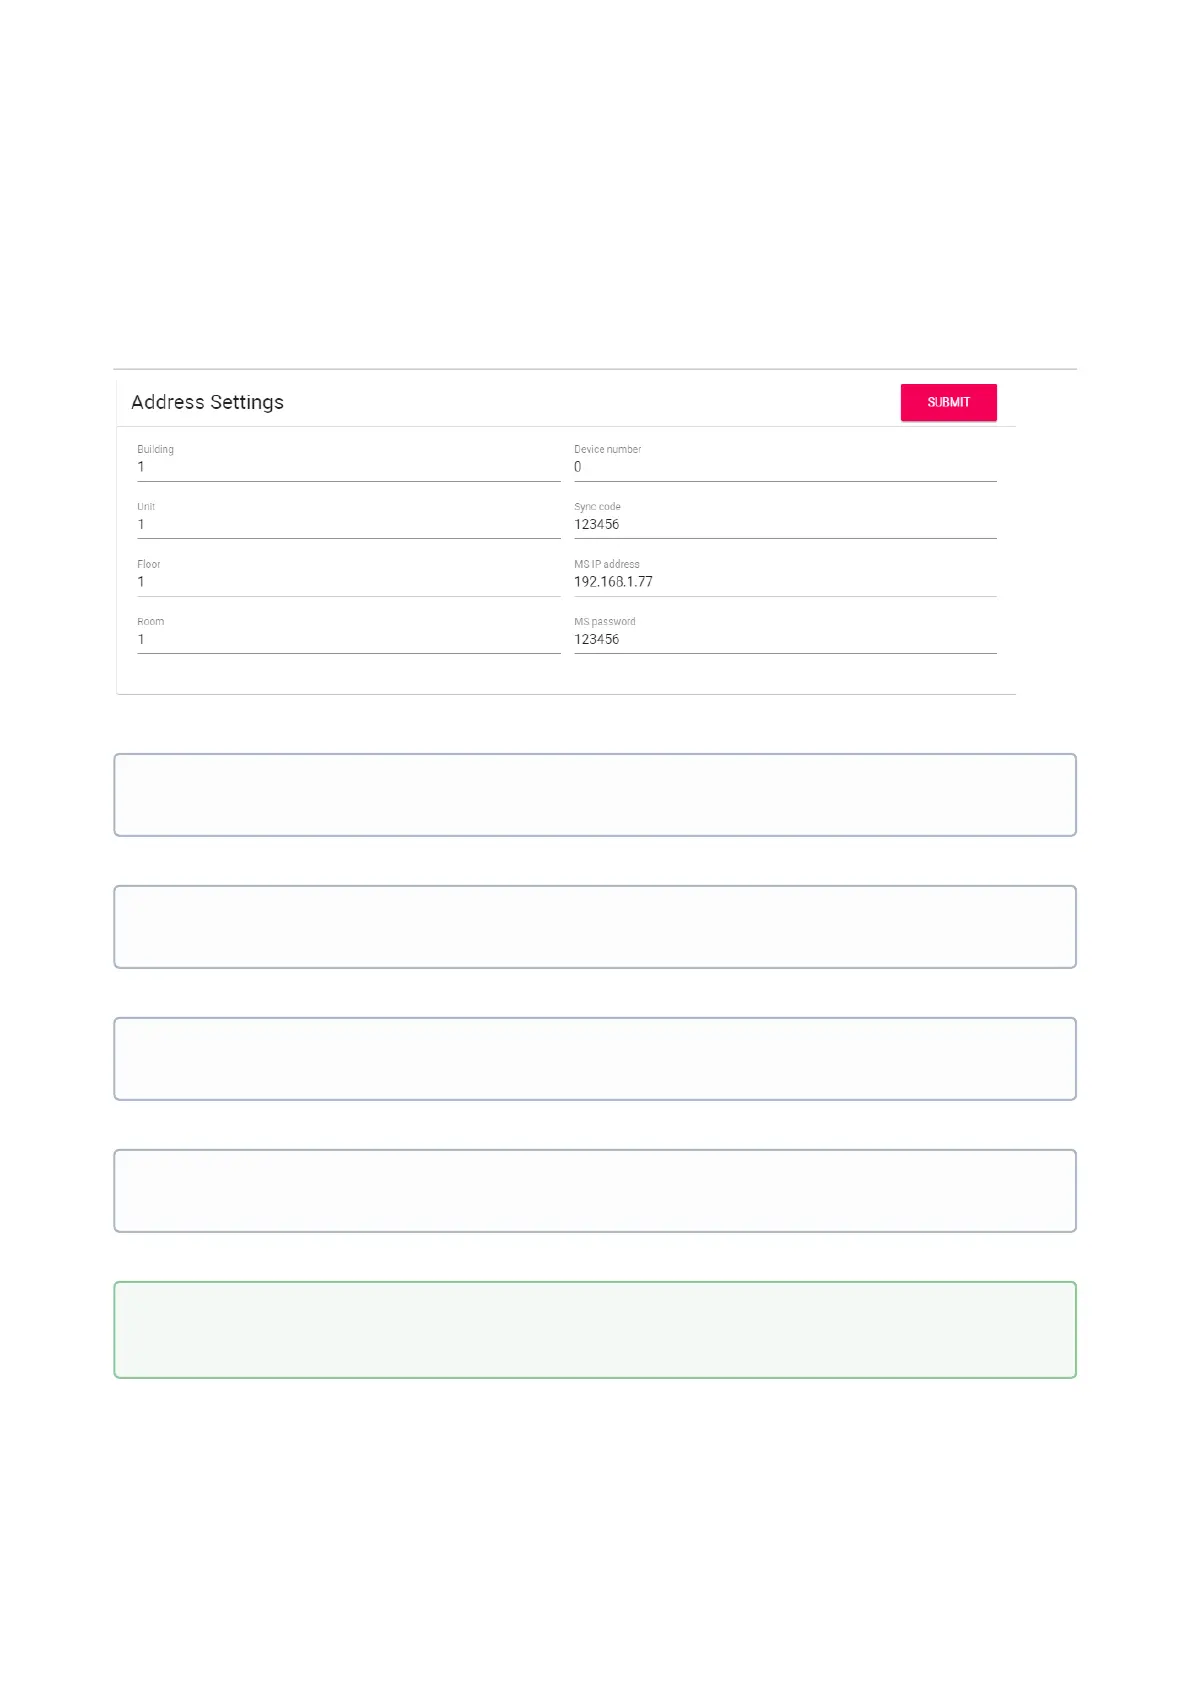Viewport: 1191px width, 1684px height.
Task: Click the Address Settings heading
Action: [207, 402]
